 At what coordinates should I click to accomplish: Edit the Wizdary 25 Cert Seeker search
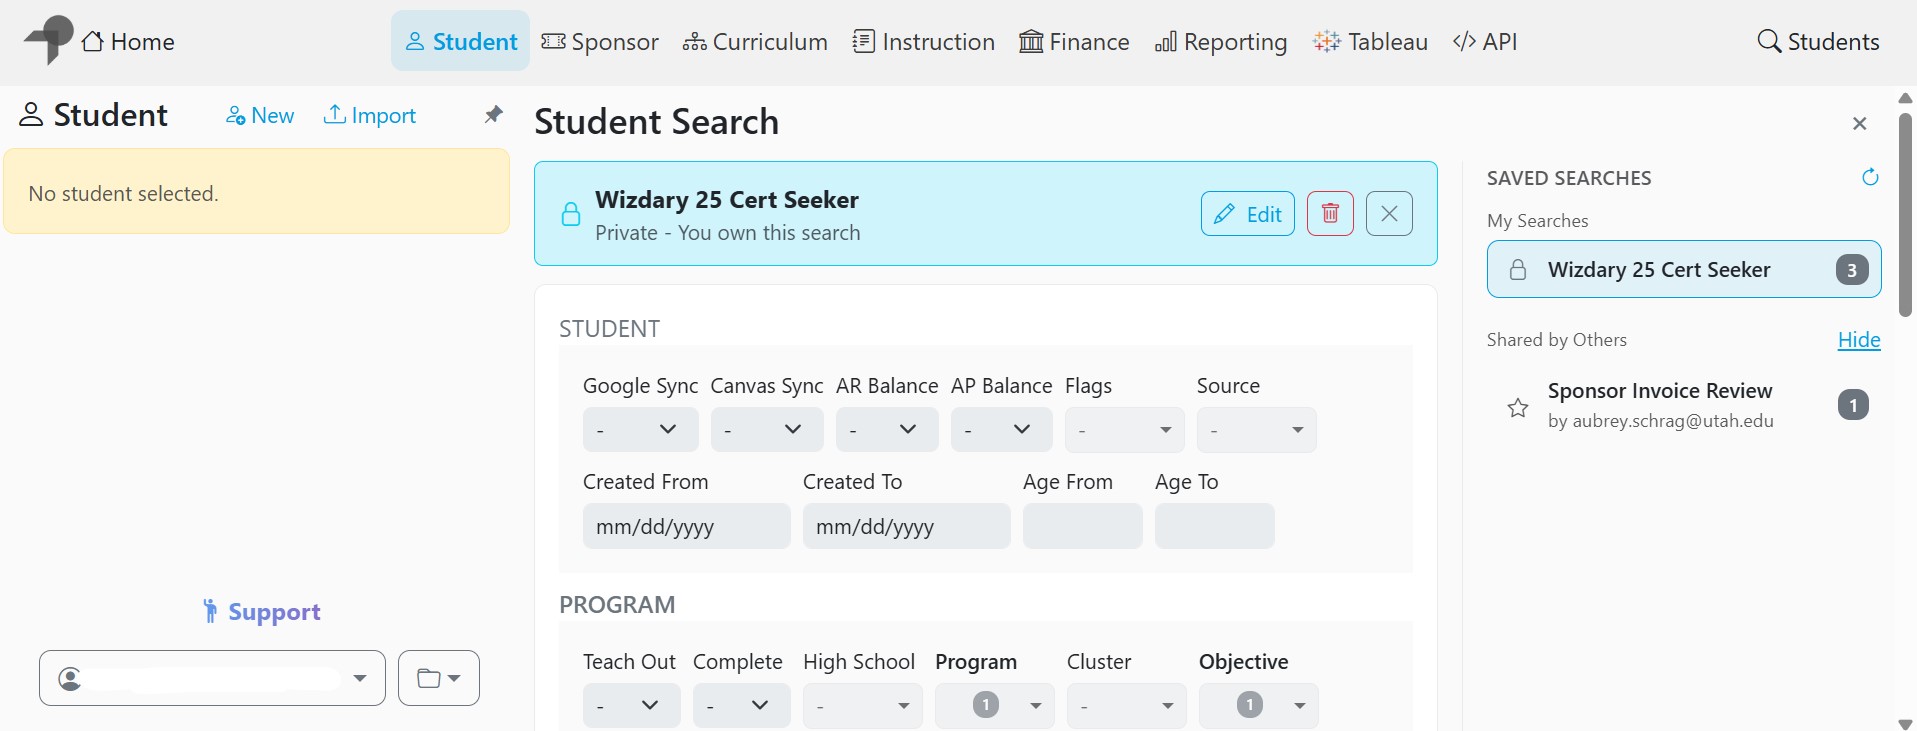pos(1247,214)
